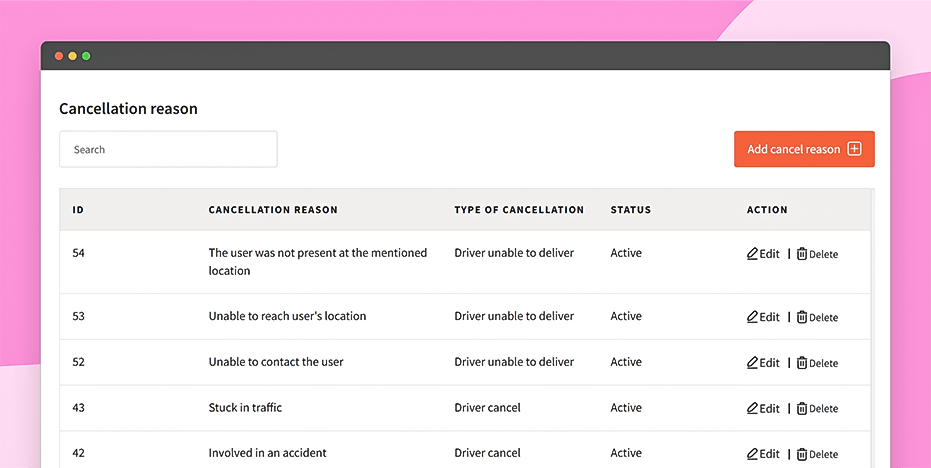
Task: Click the pencil Edit icon for row 53
Action: pos(752,317)
